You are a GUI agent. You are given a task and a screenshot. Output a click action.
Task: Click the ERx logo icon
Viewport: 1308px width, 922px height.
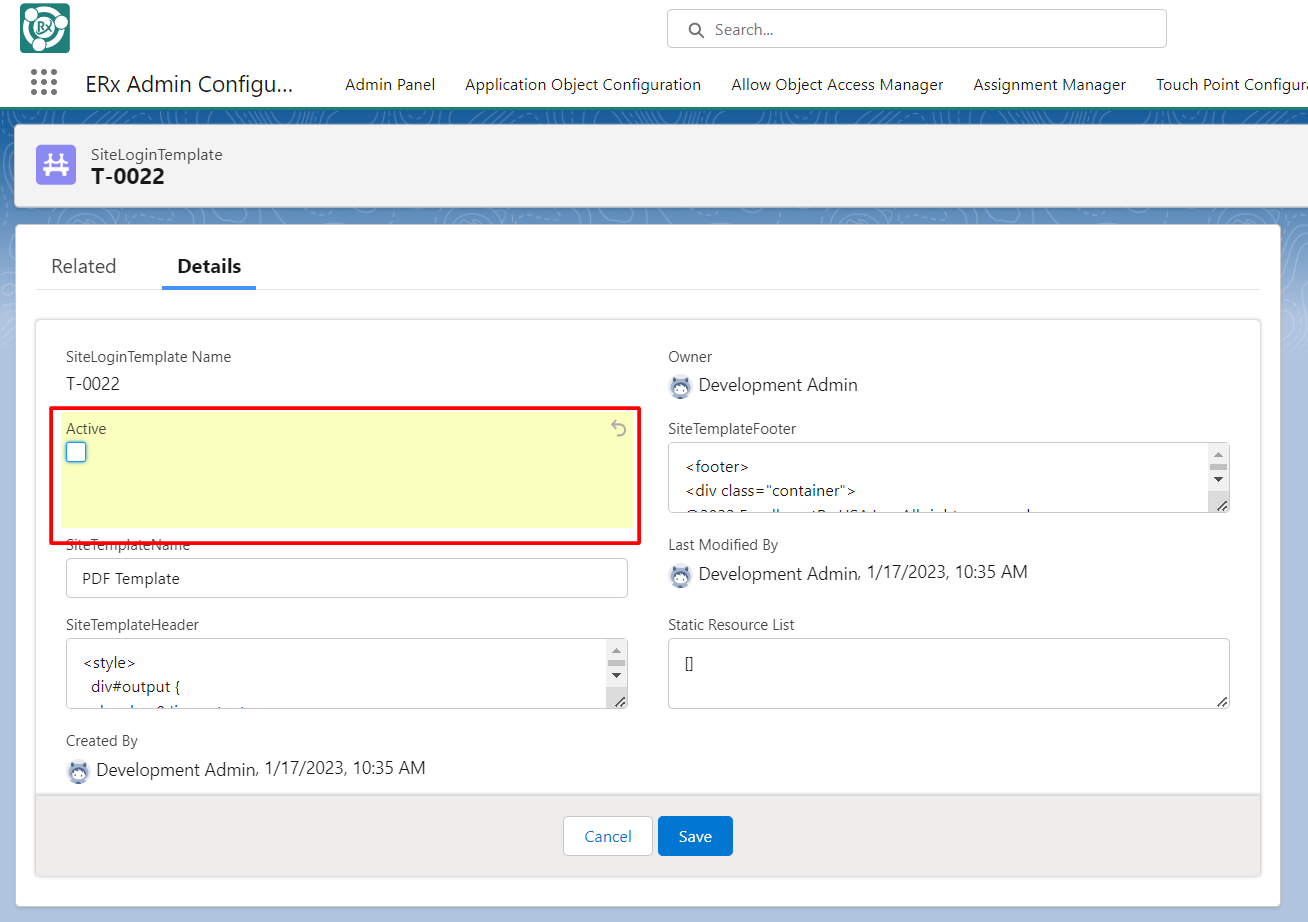point(45,28)
